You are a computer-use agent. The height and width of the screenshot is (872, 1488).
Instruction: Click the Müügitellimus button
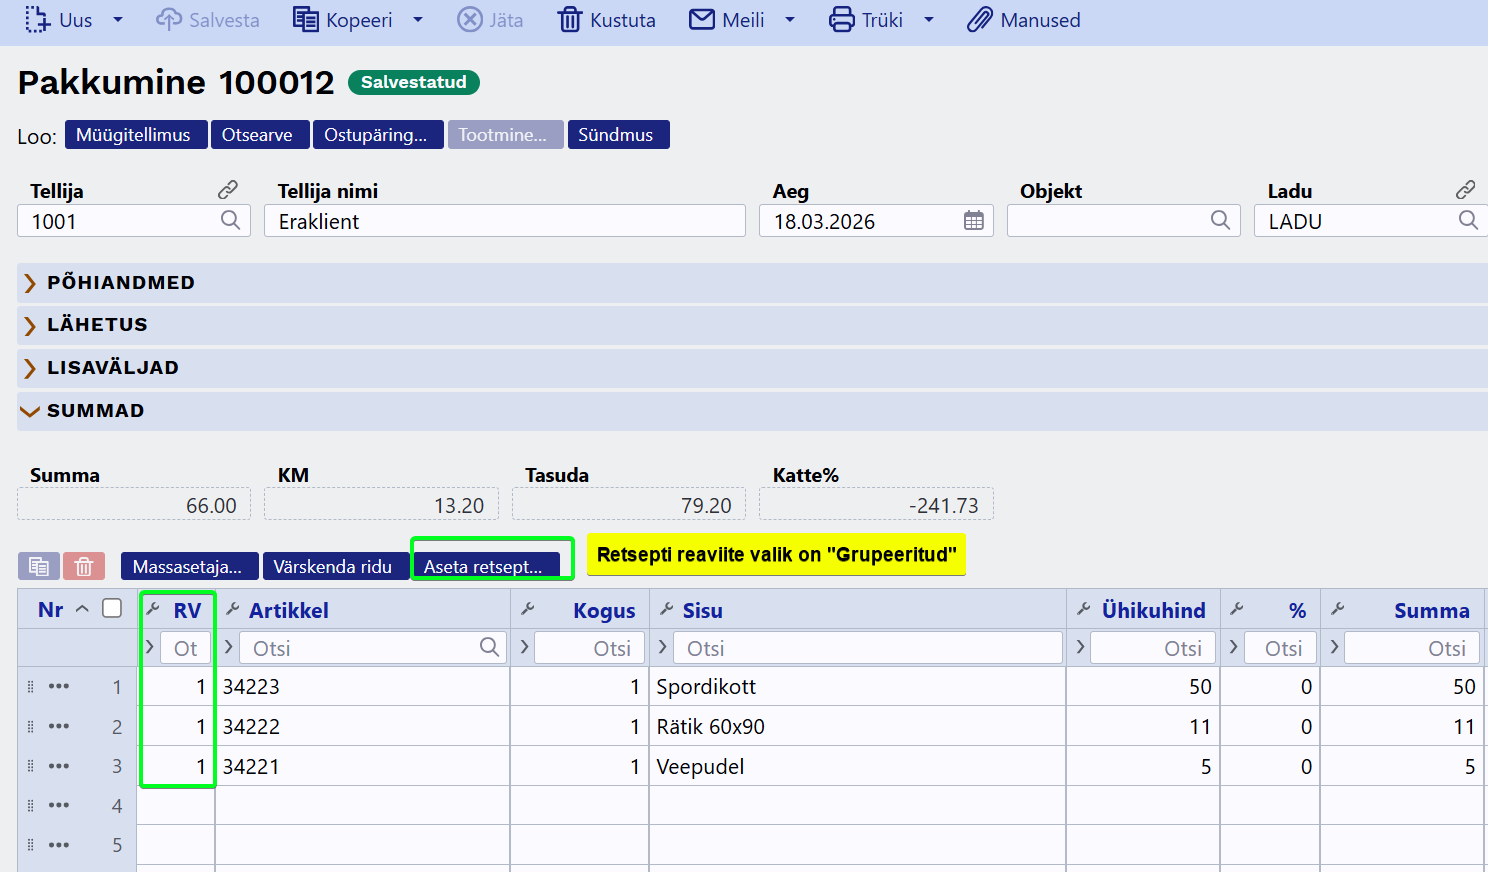coord(135,135)
